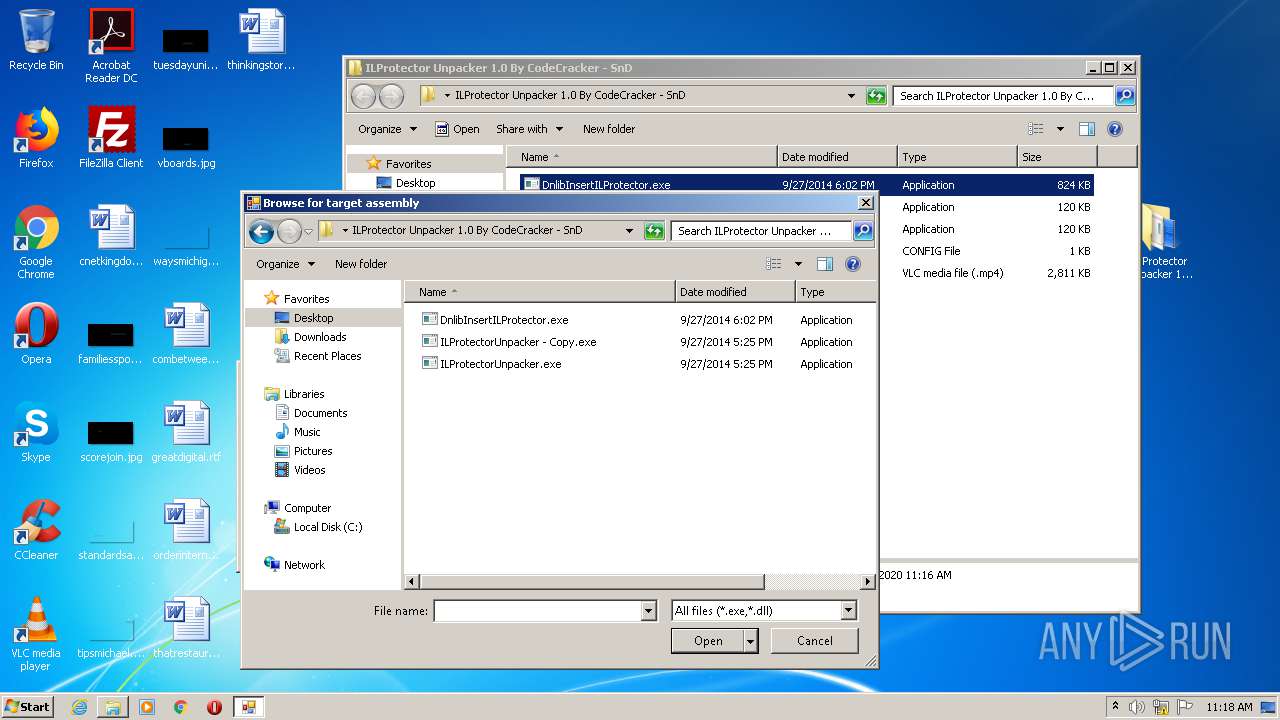Launch Skype from the desktop
Image resolution: width=1280 pixels, height=720 pixels.
point(36,432)
